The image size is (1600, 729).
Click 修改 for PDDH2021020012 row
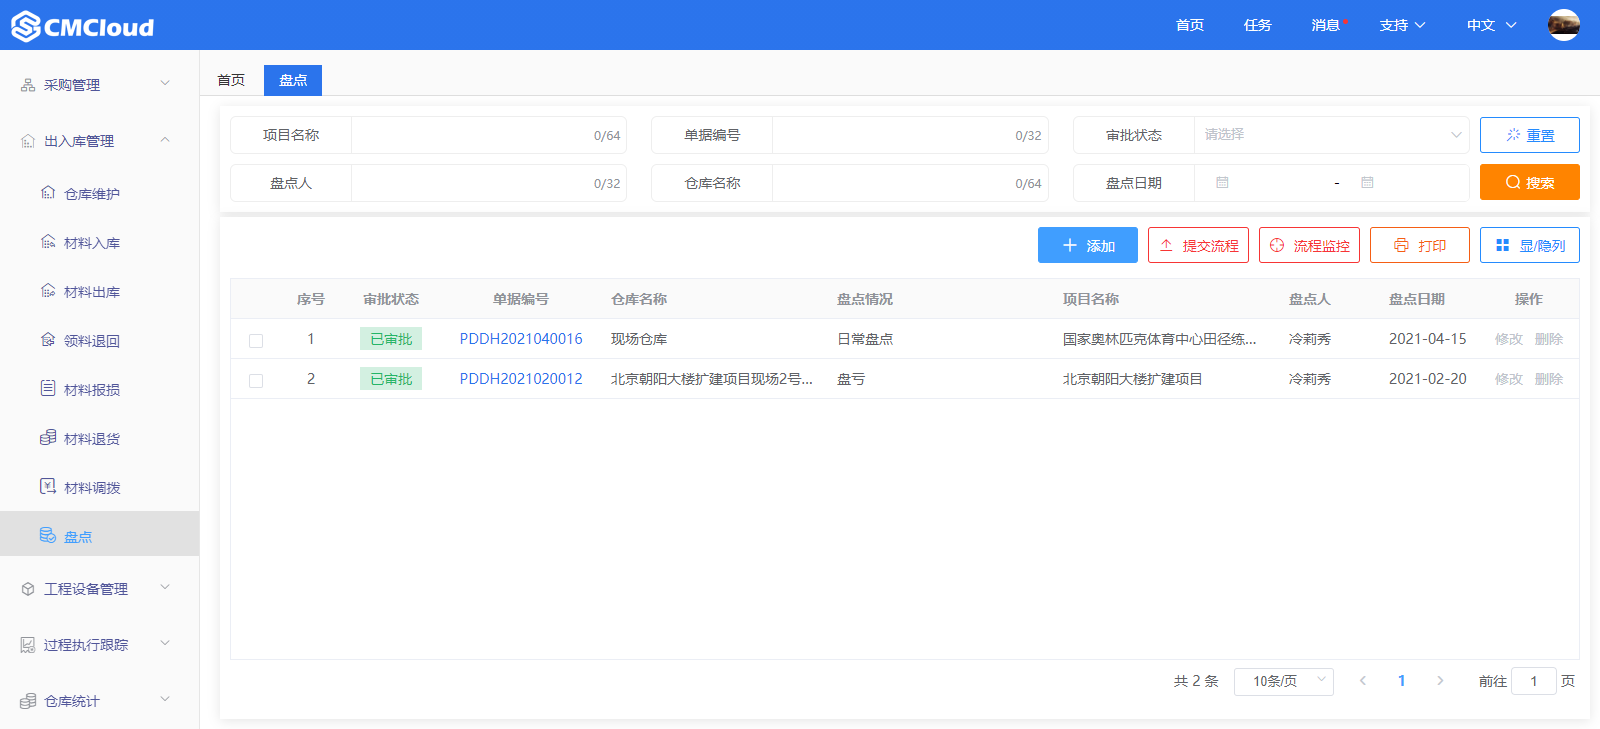(1509, 379)
